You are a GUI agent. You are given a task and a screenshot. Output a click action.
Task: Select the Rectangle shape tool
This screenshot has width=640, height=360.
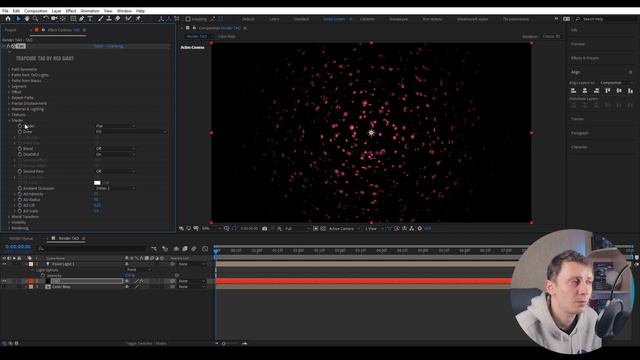click(73, 19)
